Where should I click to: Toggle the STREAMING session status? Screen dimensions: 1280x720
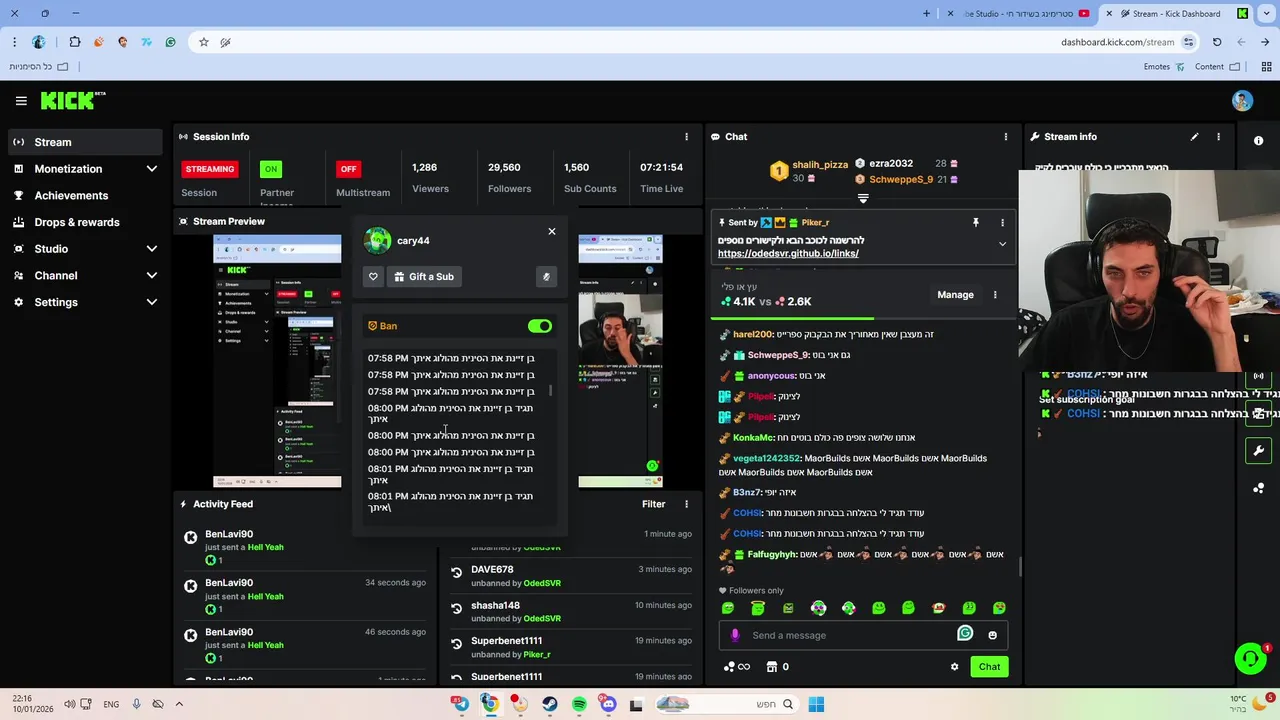tap(210, 169)
